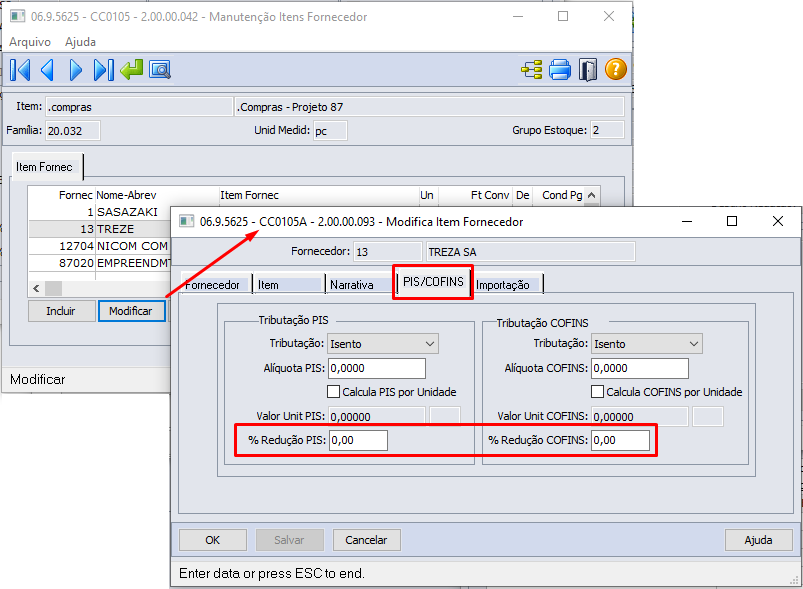The width and height of the screenshot is (803, 589).
Task: Click the Item field showing .compras
Action: [x=139, y=107]
